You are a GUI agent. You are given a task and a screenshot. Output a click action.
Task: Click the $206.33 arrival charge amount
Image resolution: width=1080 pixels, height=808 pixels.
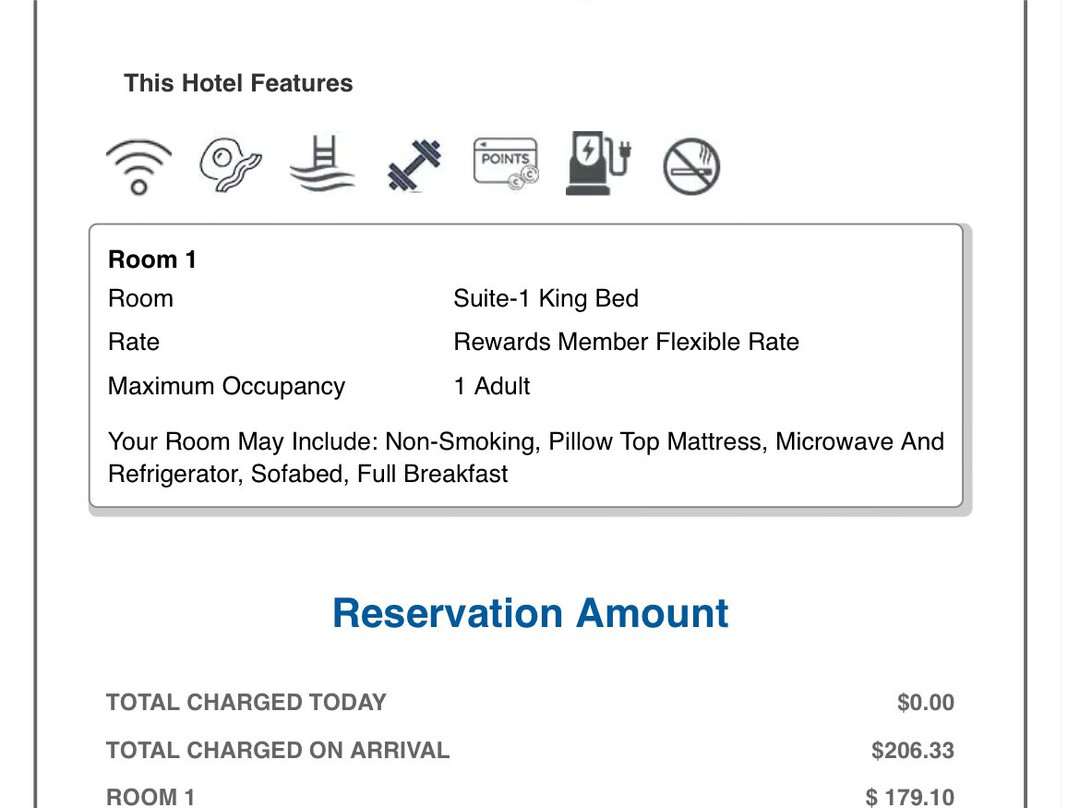click(x=912, y=751)
